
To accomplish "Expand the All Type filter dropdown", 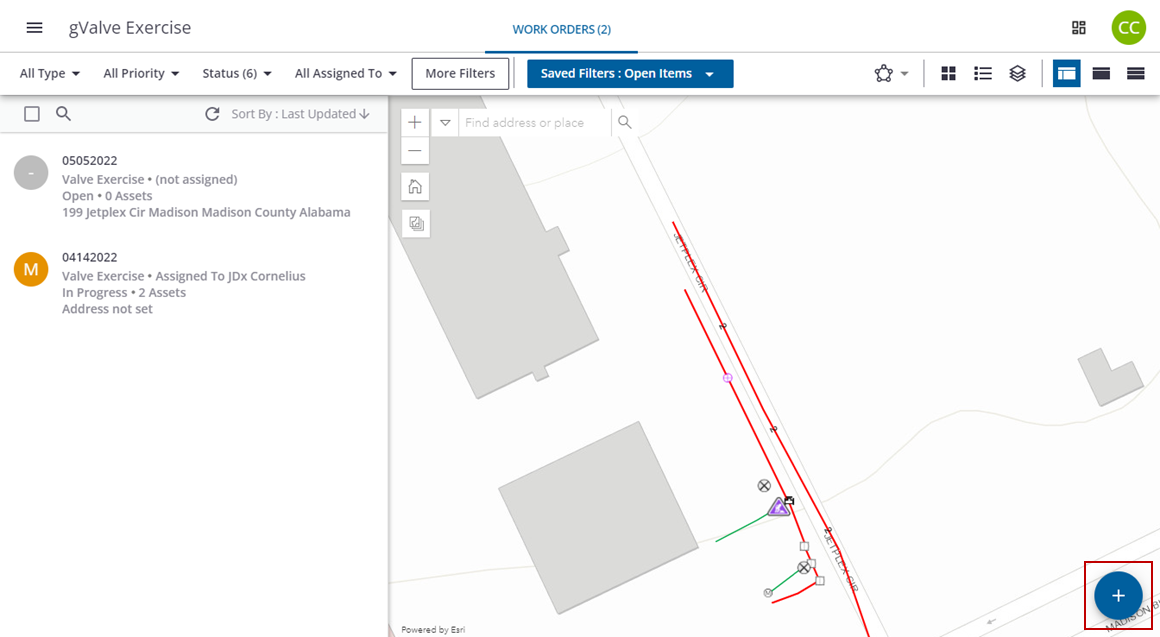I will pos(50,74).
